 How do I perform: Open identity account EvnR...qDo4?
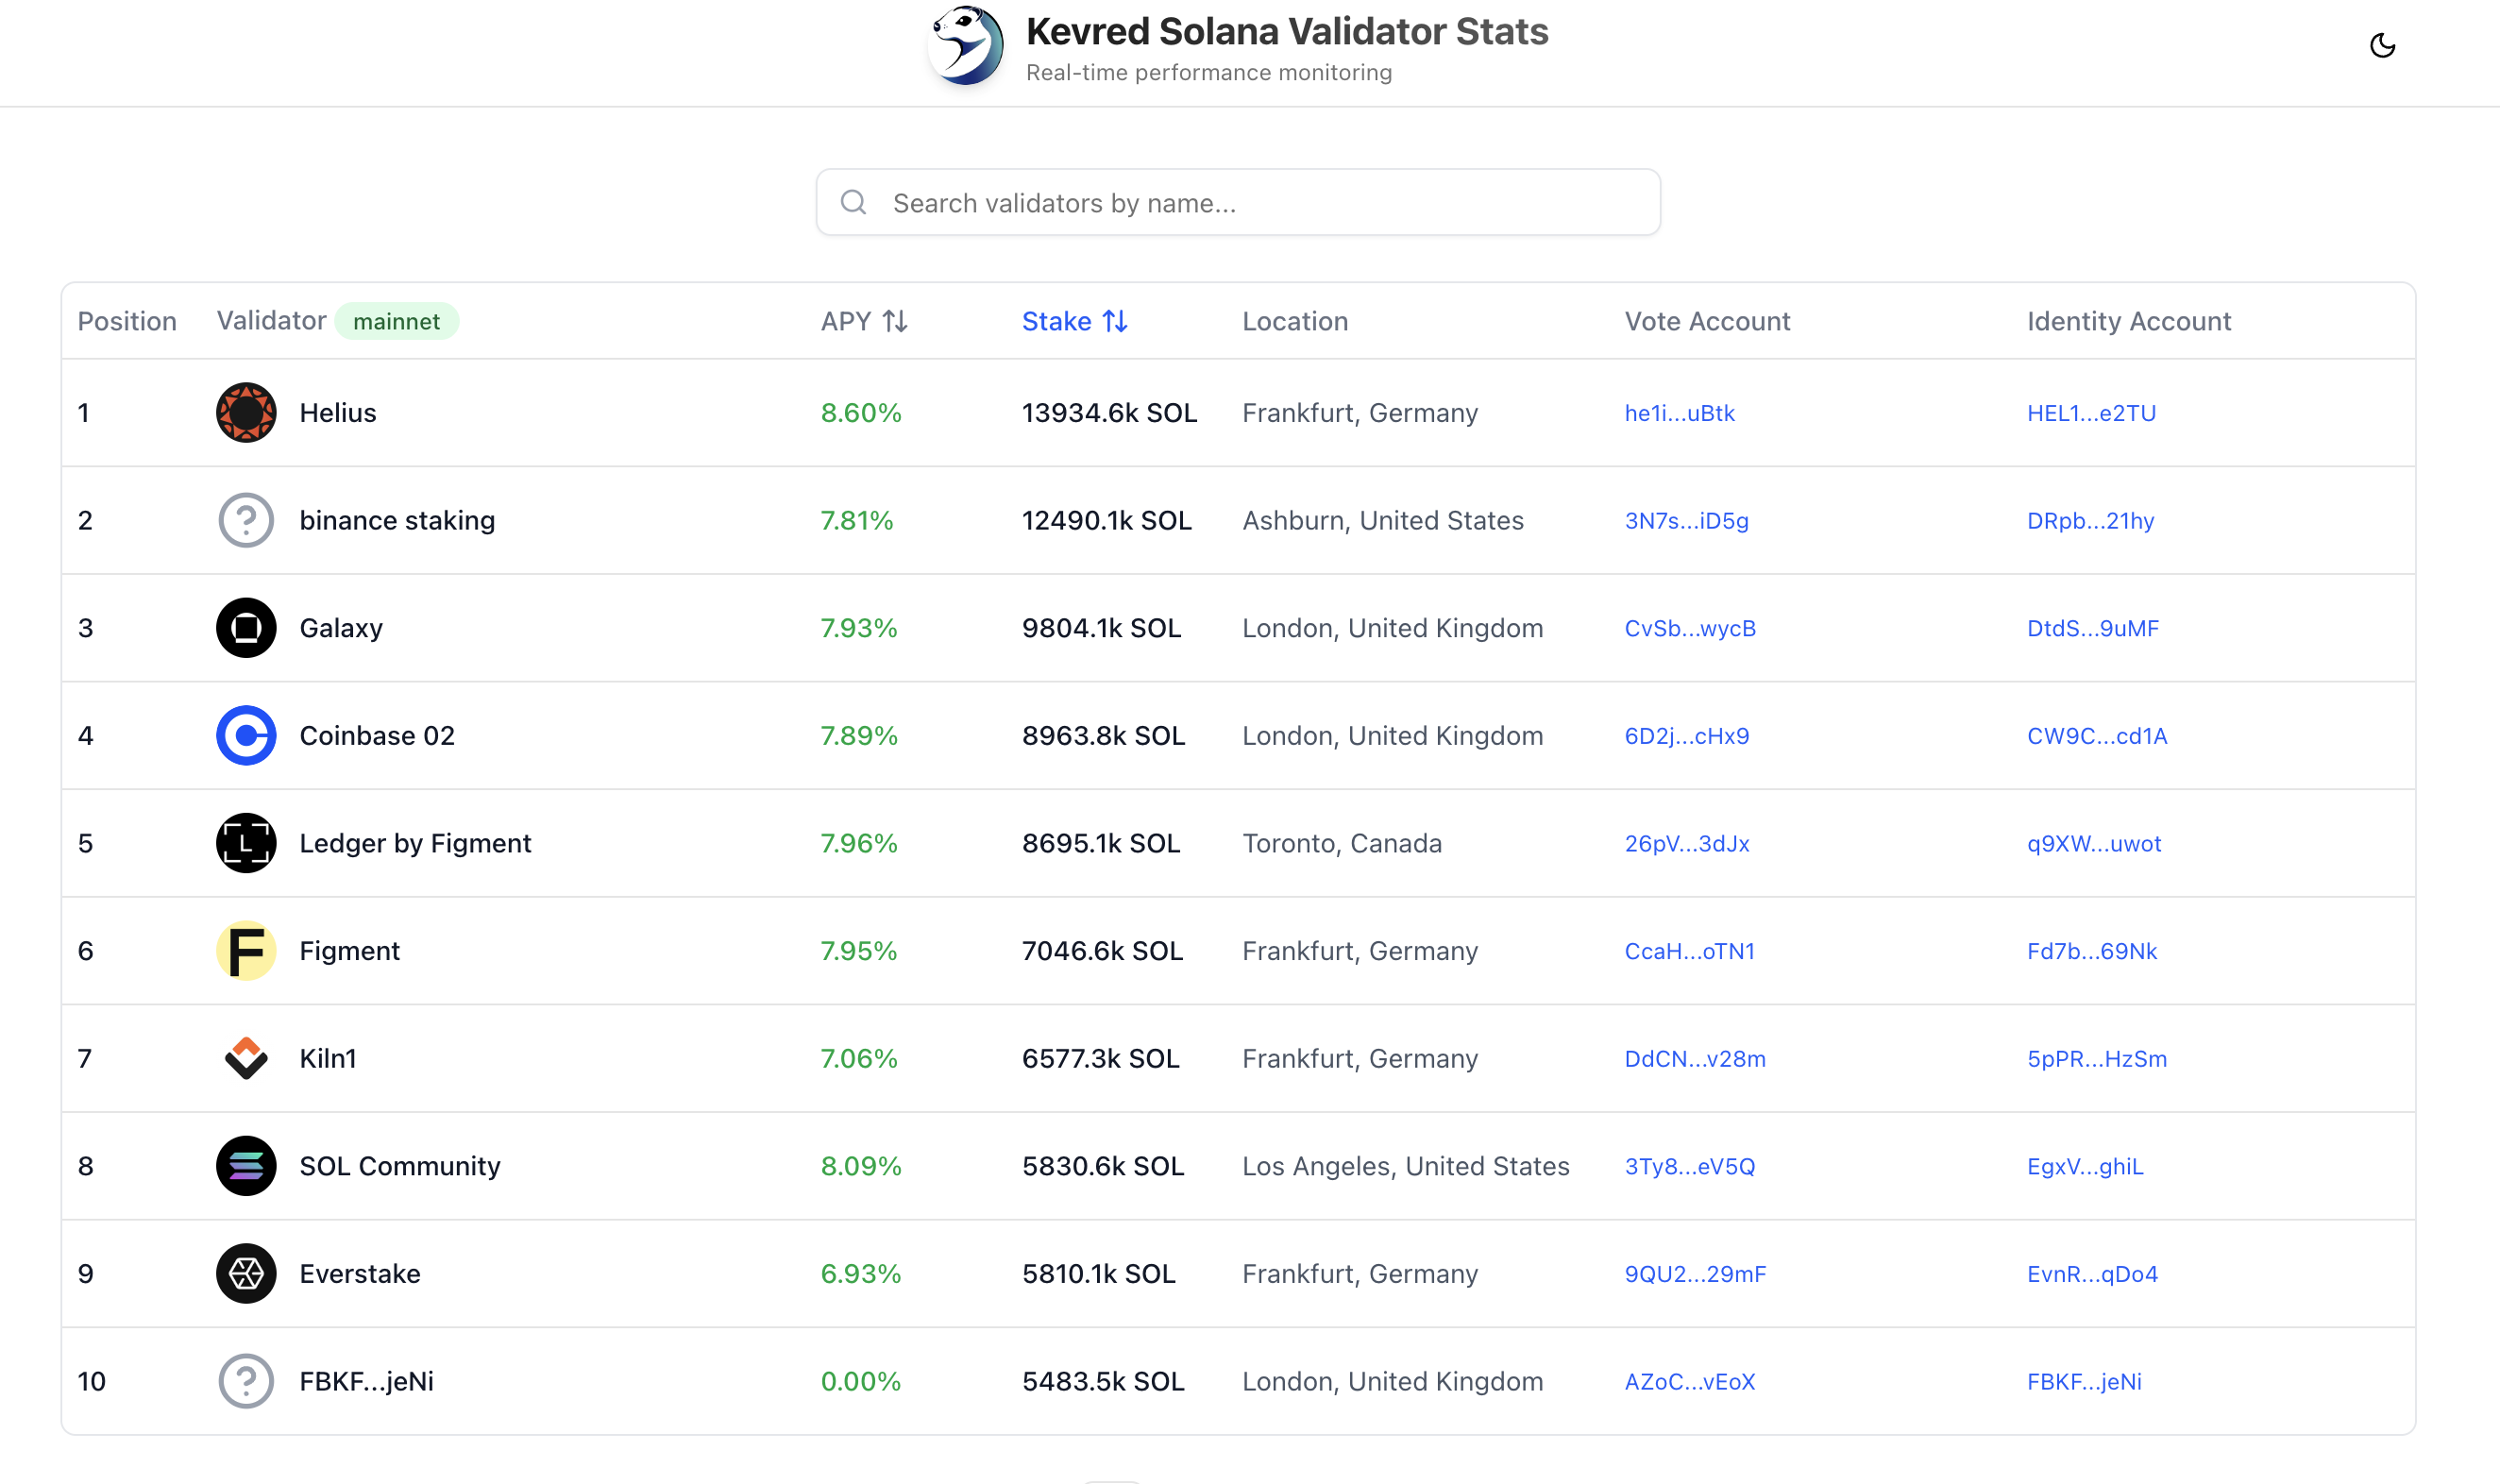(x=2092, y=1274)
